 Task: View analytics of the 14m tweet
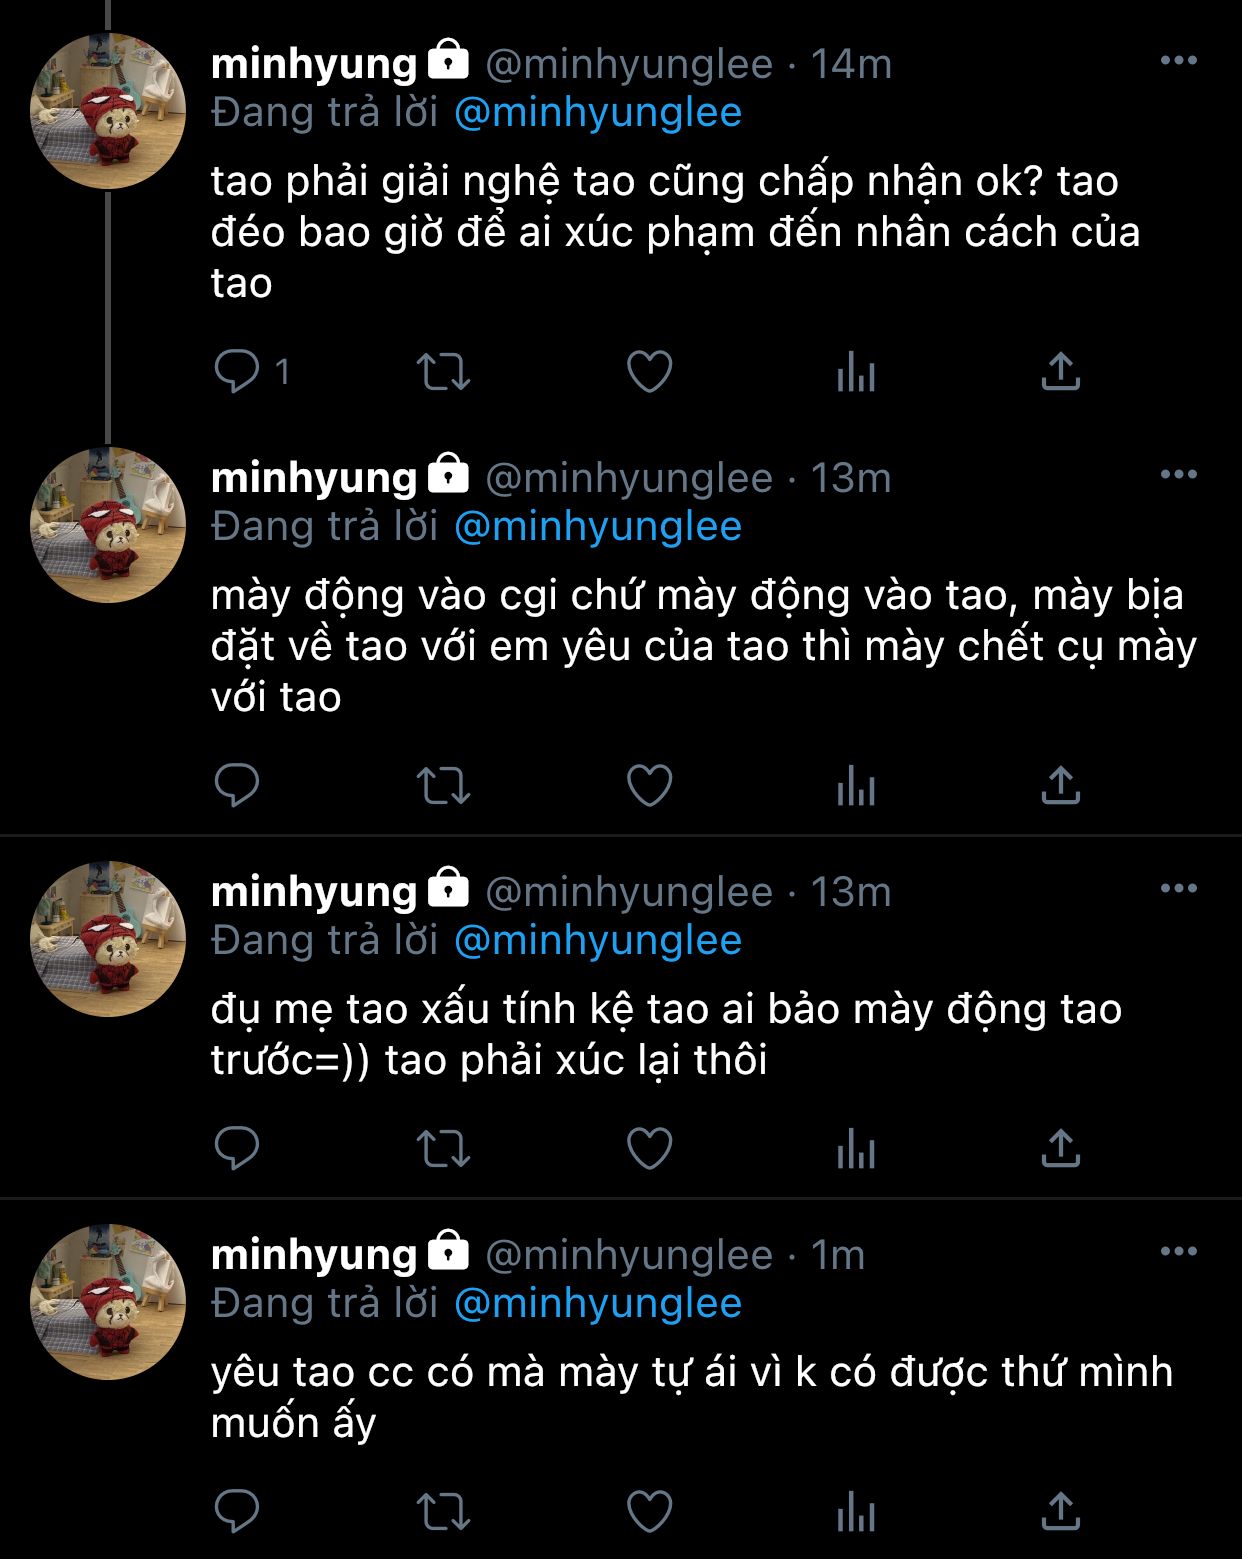(x=856, y=372)
